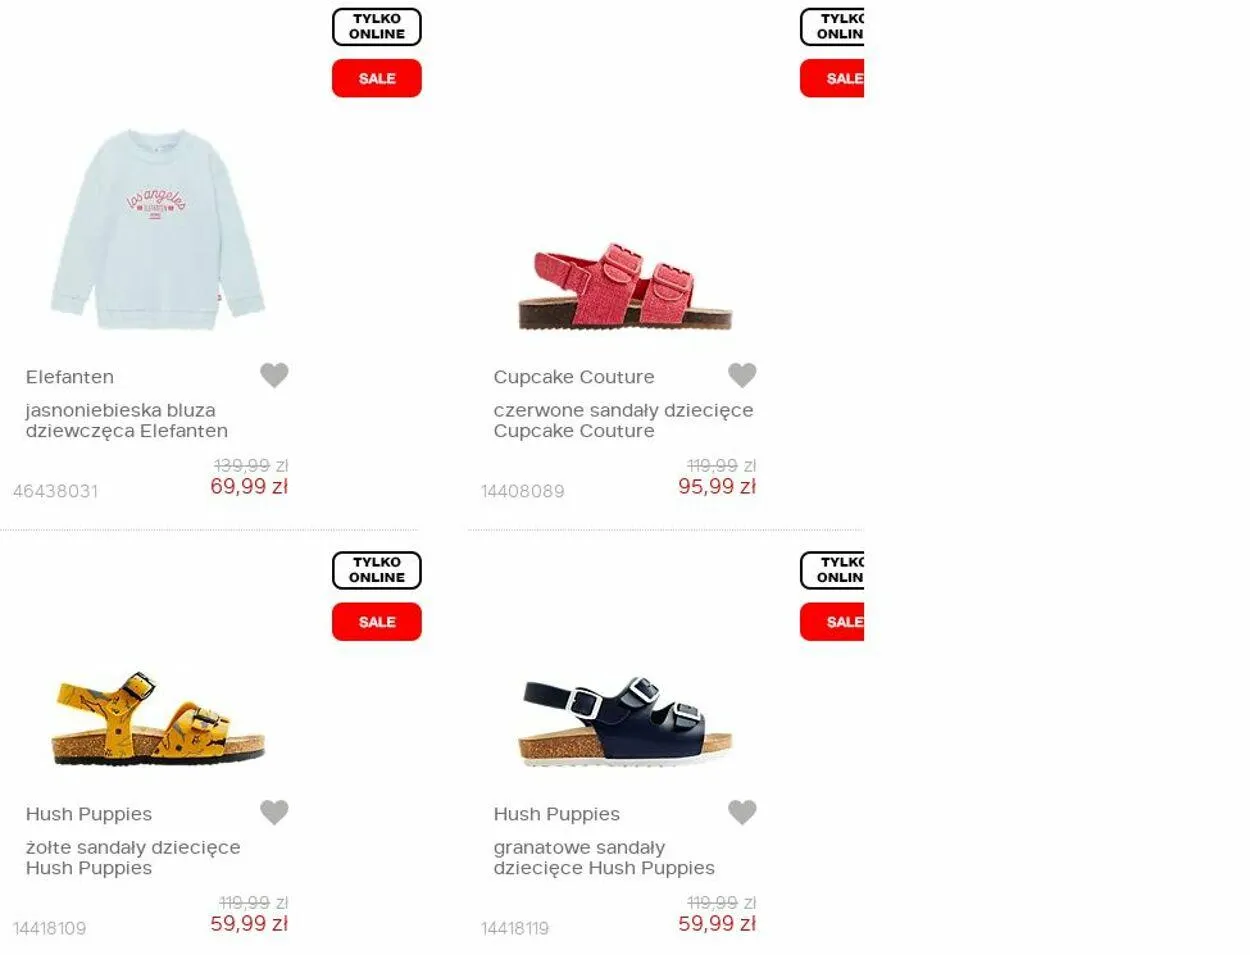
Task: Click Tylko Online badge above sweatshirt
Action: click(377, 27)
